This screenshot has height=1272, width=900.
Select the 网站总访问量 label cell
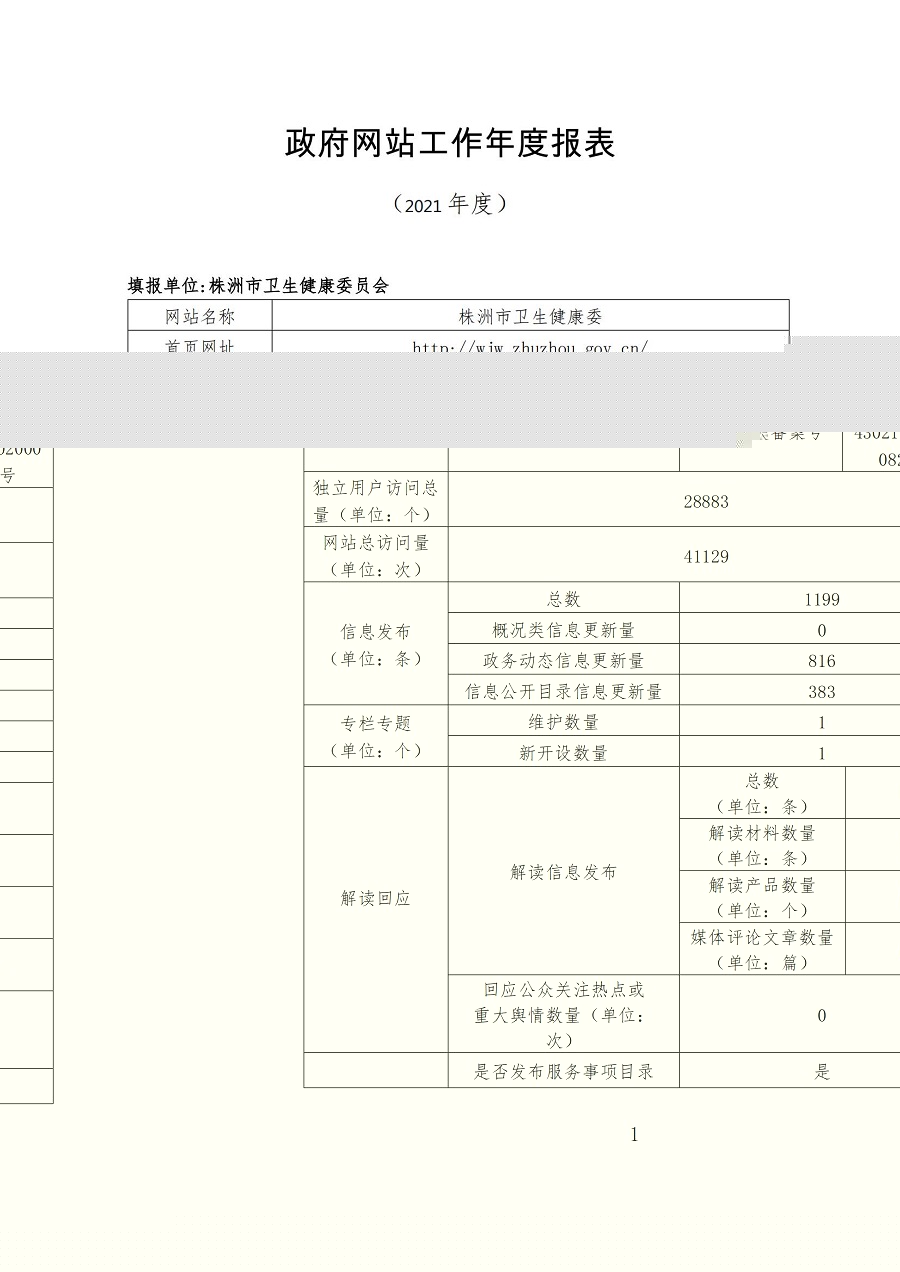[x=376, y=556]
